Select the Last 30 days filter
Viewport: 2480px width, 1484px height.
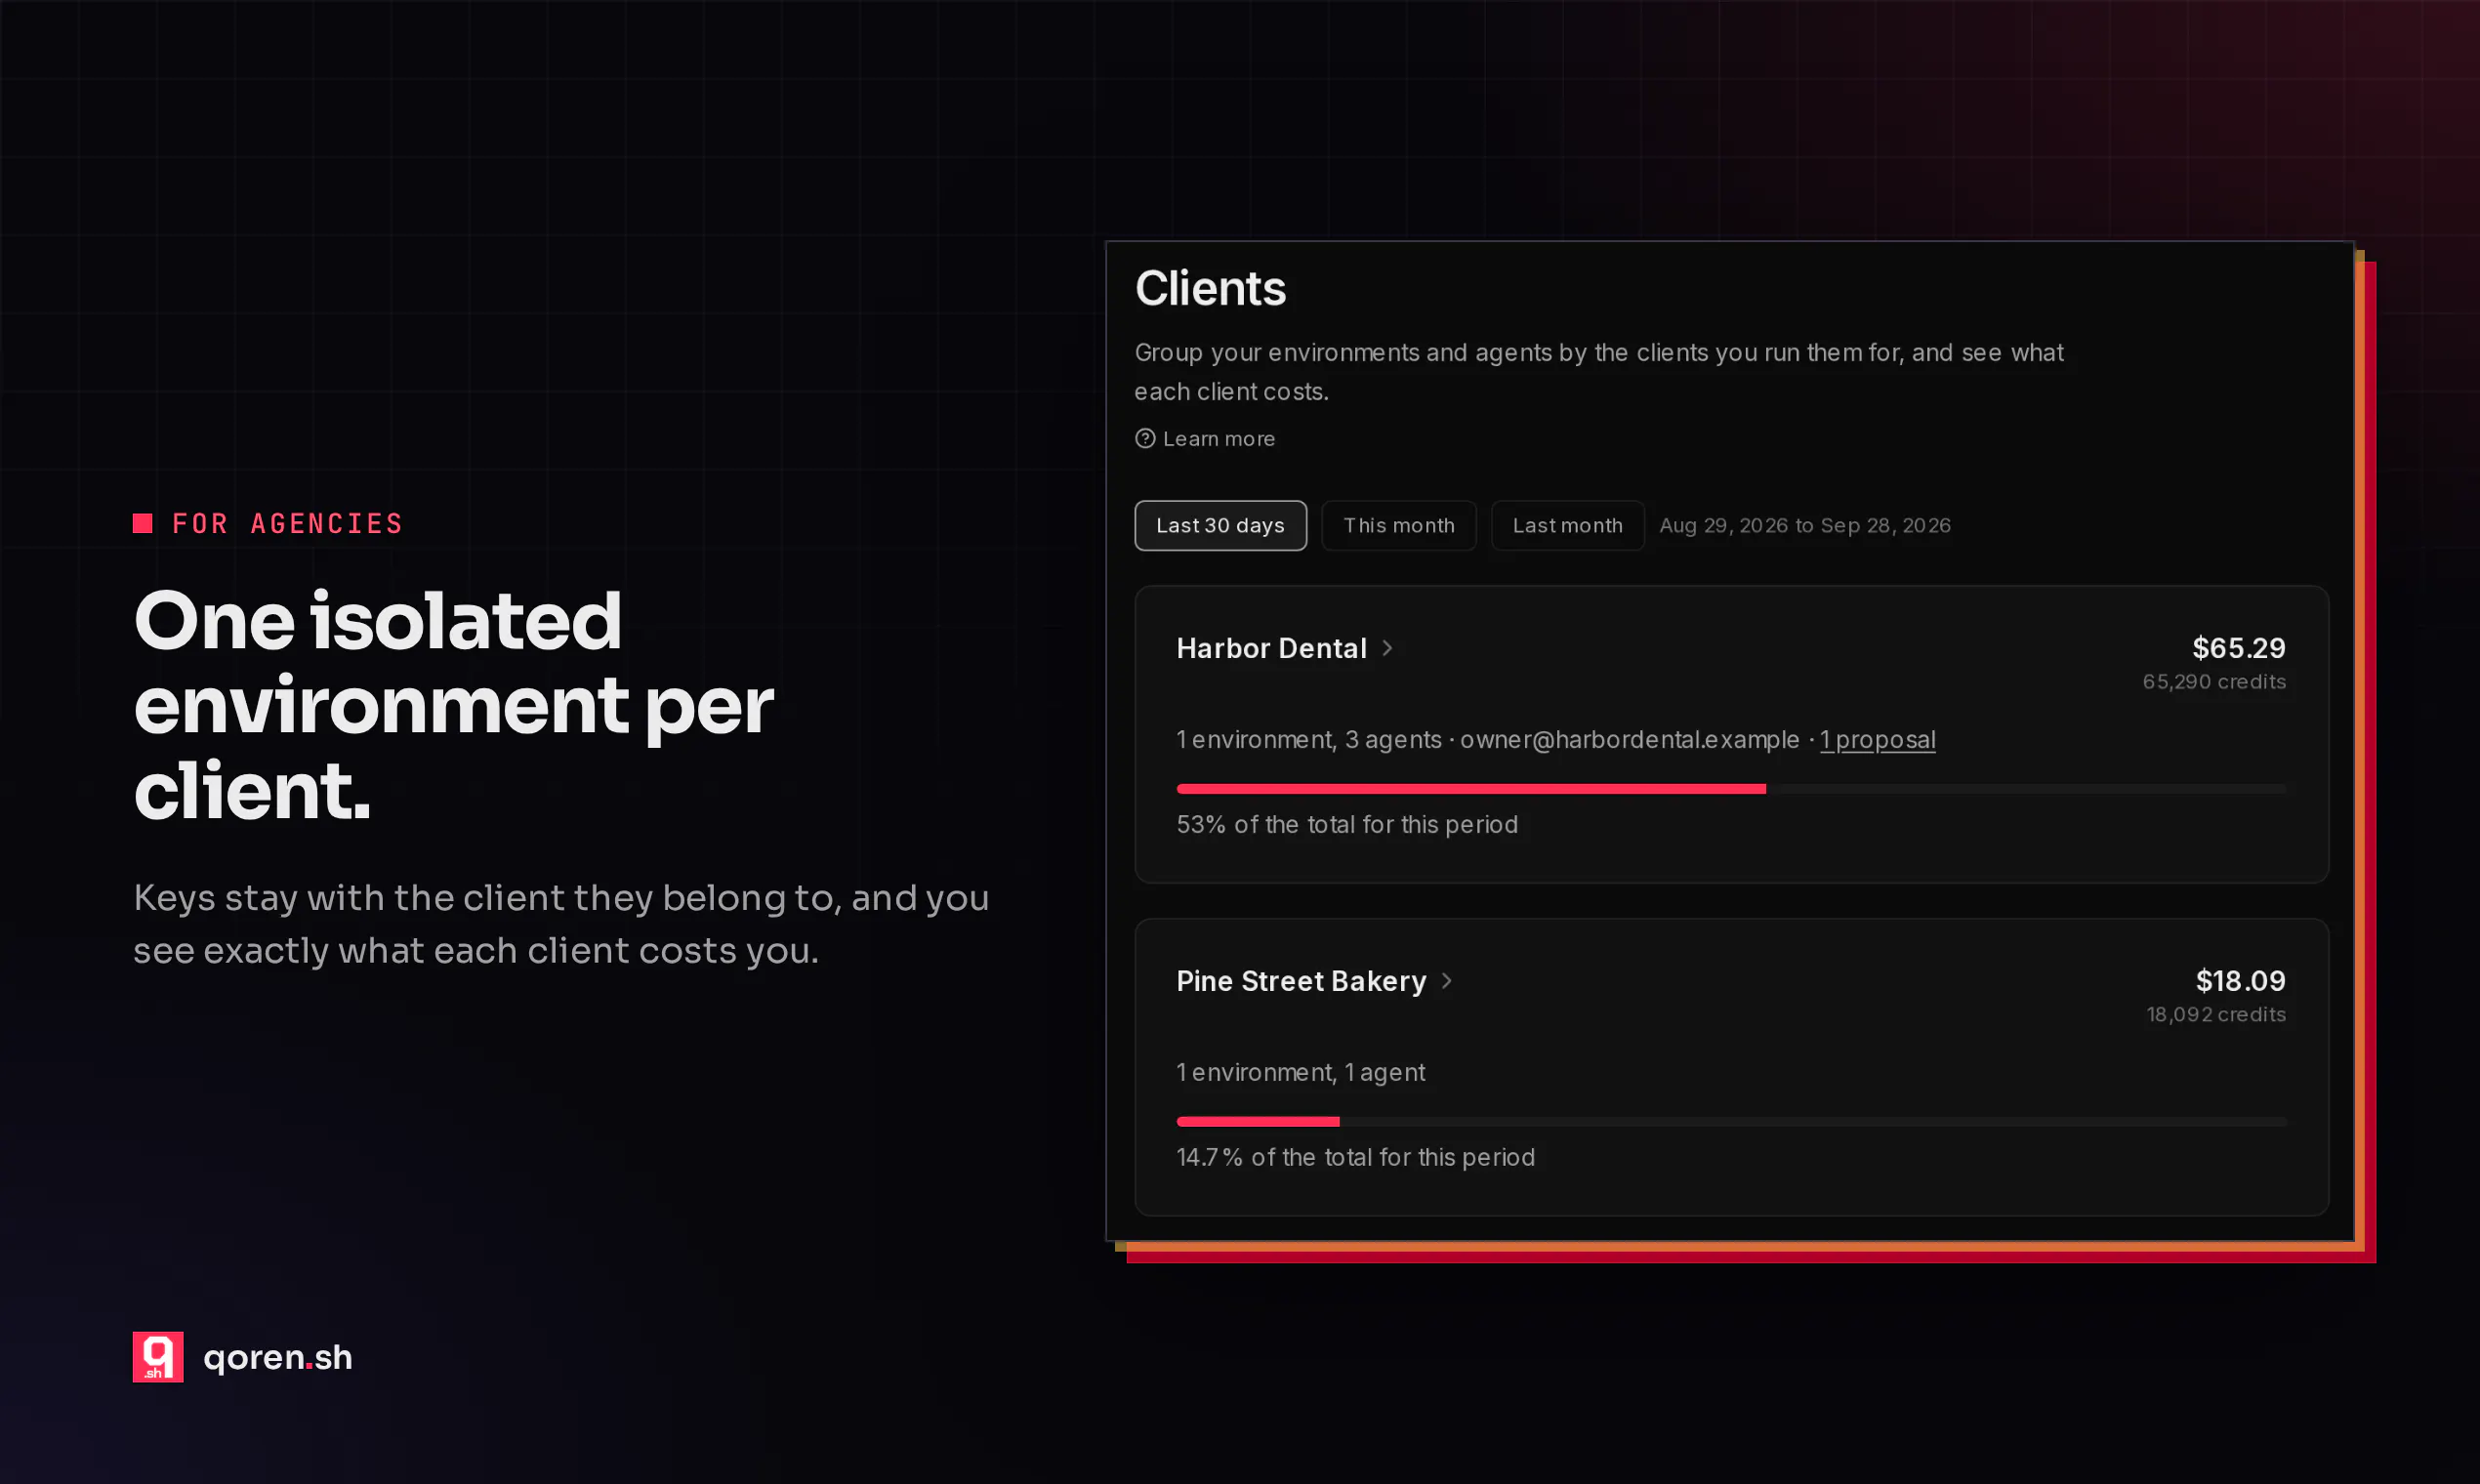pos(1220,526)
